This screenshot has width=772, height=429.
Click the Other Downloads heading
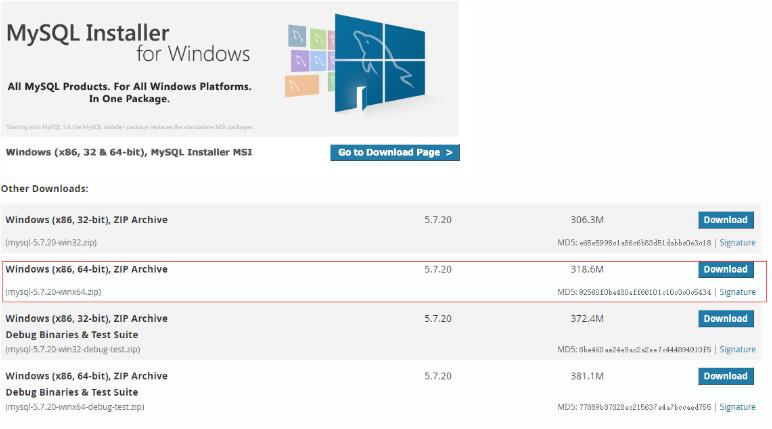coord(45,188)
